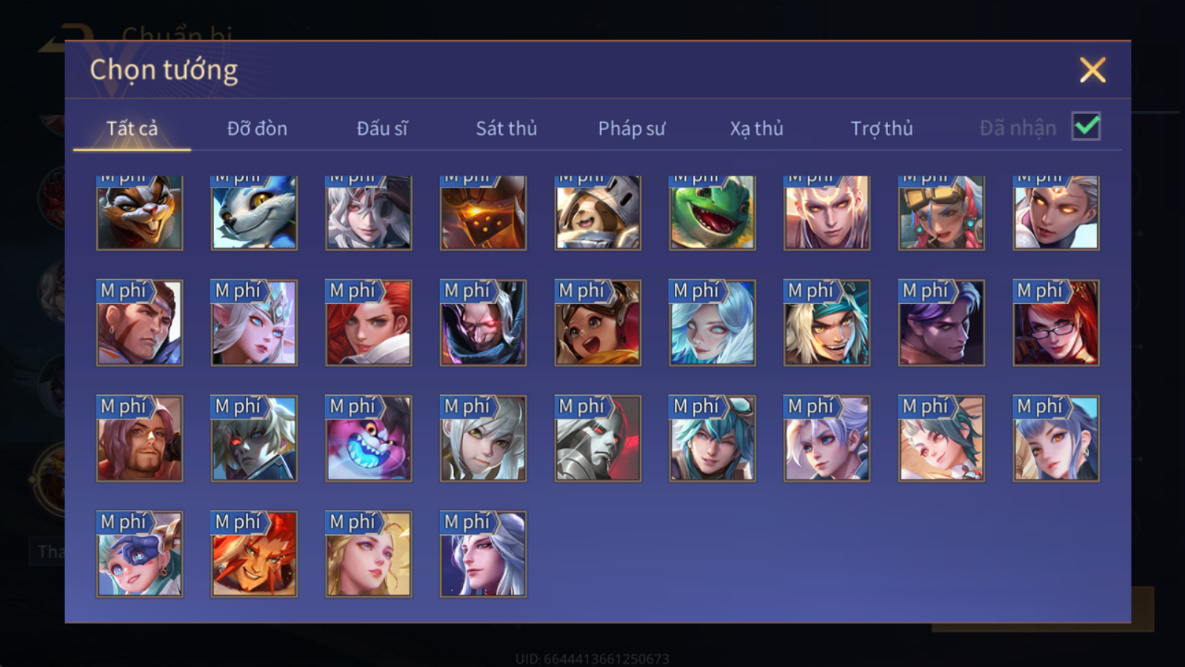
Task: Select the fiery orange-haired demon hero
Action: pyautogui.click(x=254, y=554)
